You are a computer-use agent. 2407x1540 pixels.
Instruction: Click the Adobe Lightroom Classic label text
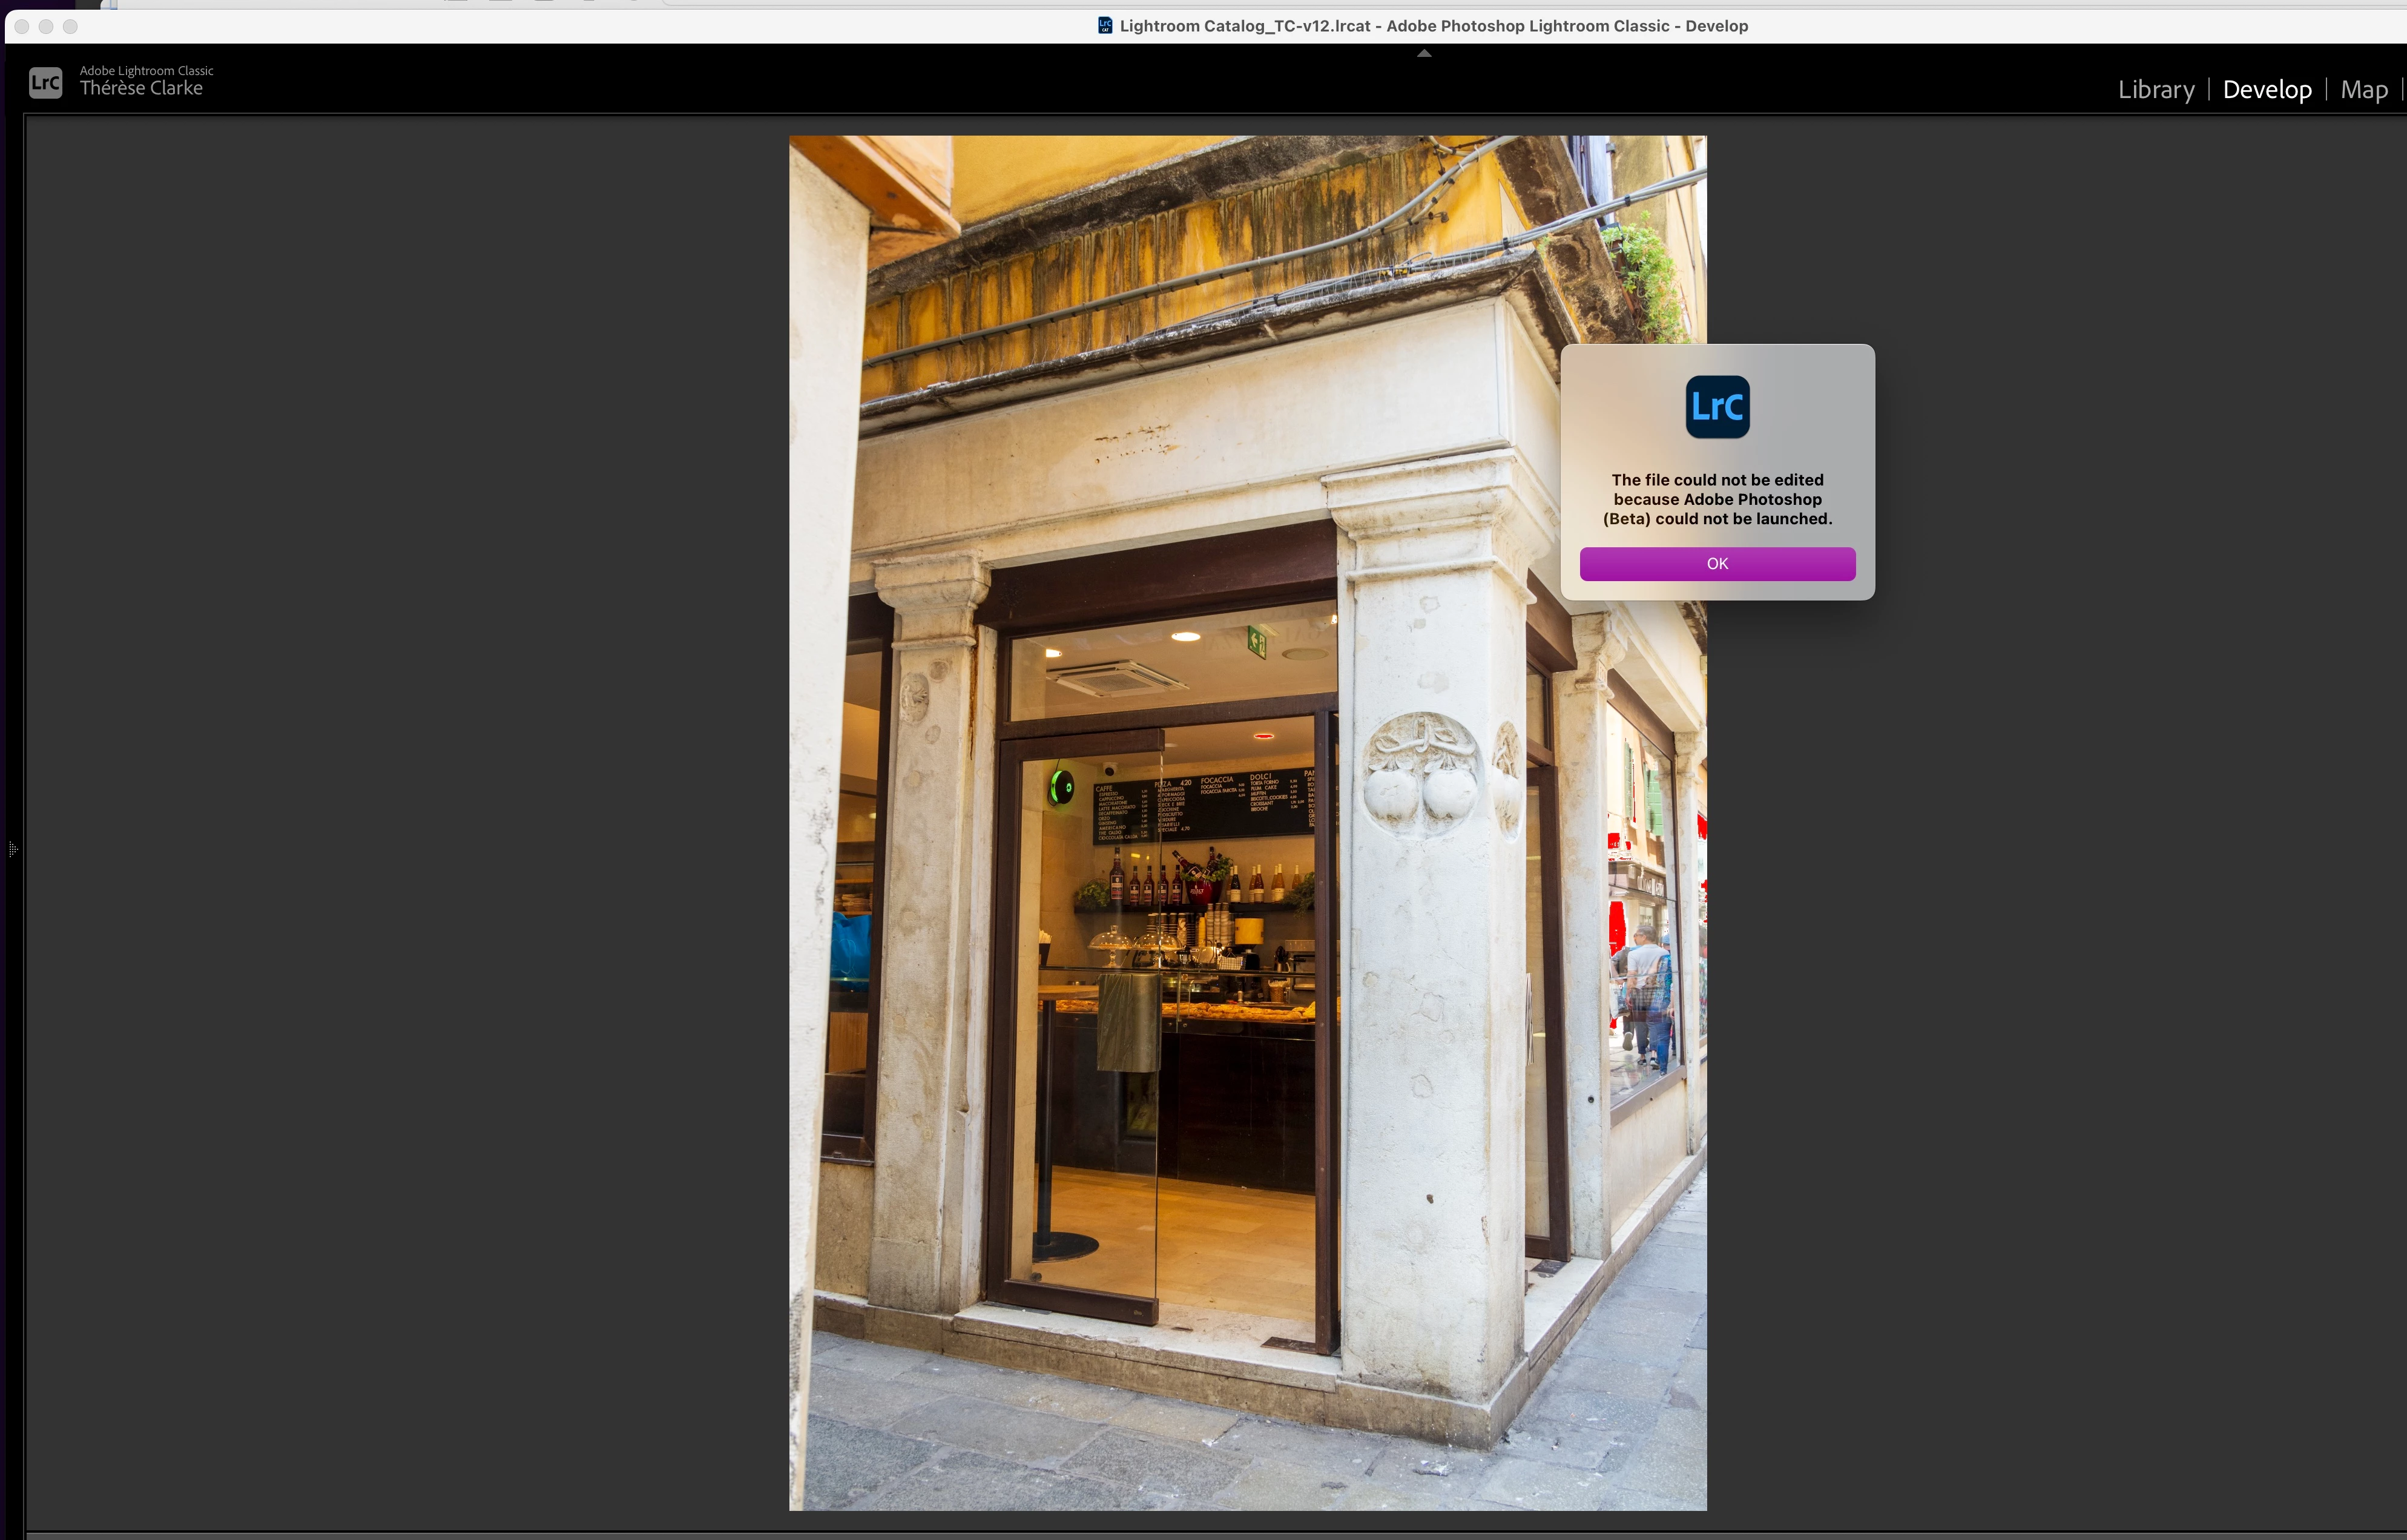click(146, 70)
